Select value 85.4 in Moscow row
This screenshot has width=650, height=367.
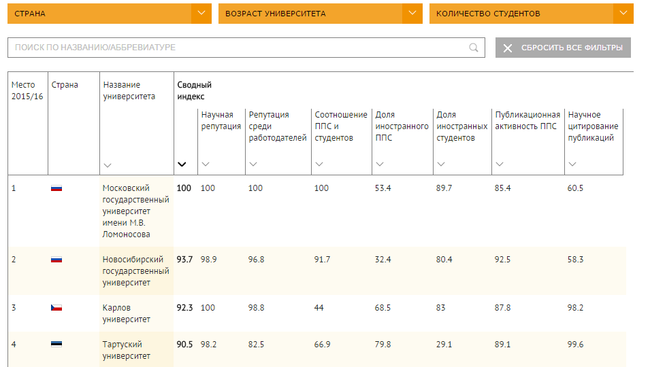(502, 188)
